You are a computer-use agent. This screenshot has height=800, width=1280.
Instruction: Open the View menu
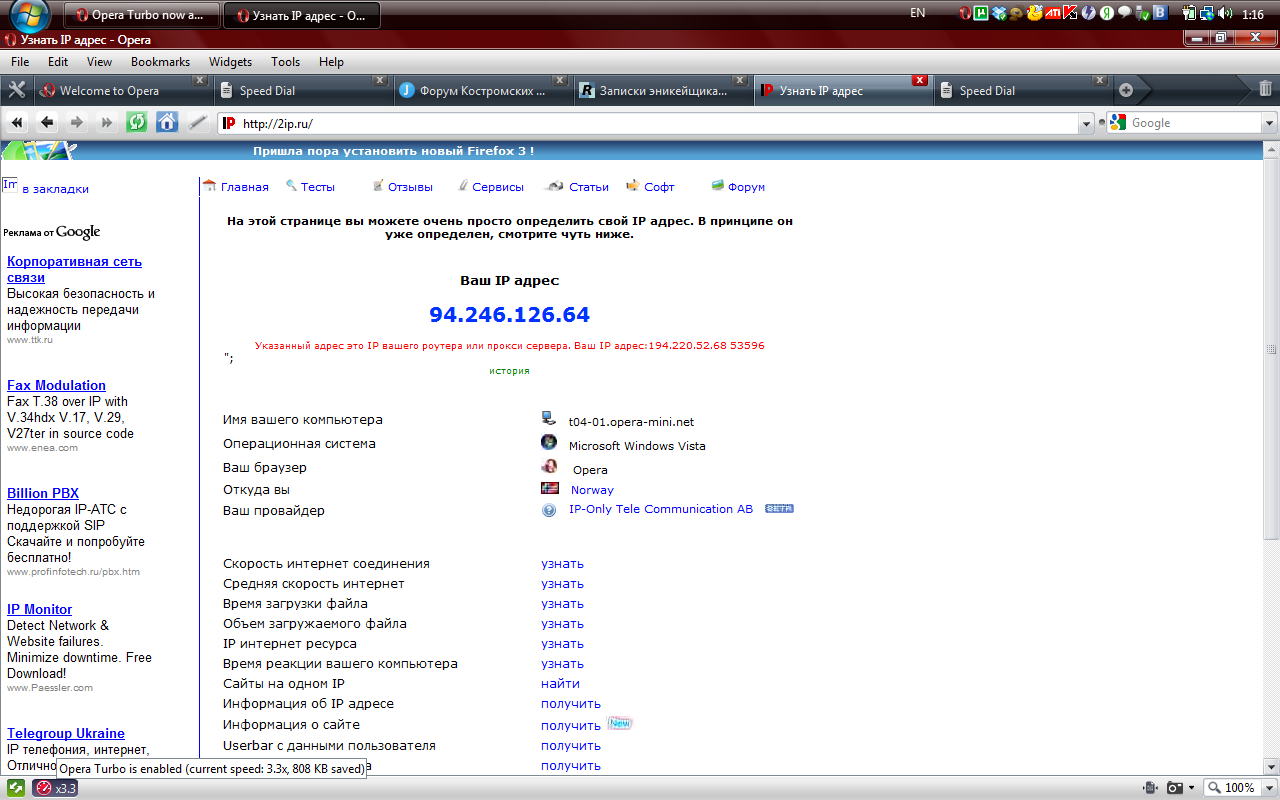[x=99, y=62]
